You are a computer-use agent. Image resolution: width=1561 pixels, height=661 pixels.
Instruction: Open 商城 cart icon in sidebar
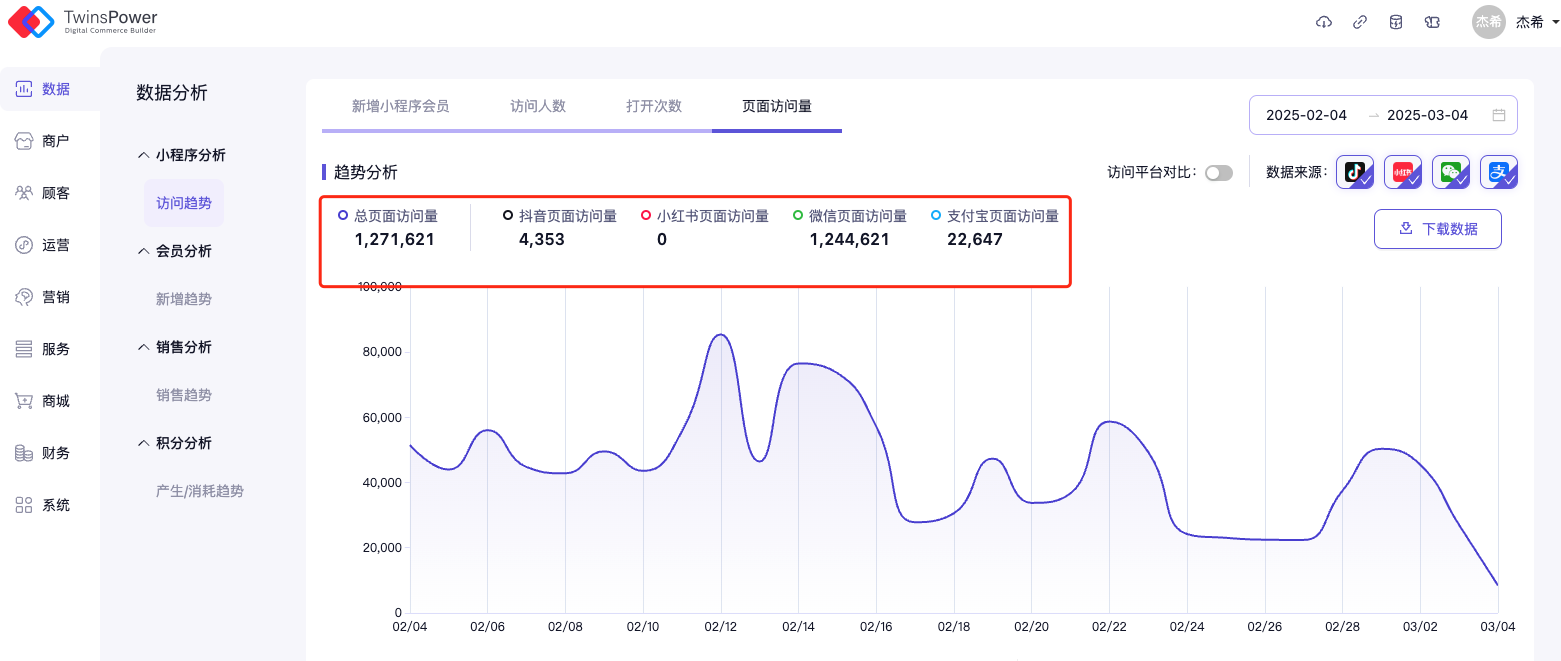point(24,401)
